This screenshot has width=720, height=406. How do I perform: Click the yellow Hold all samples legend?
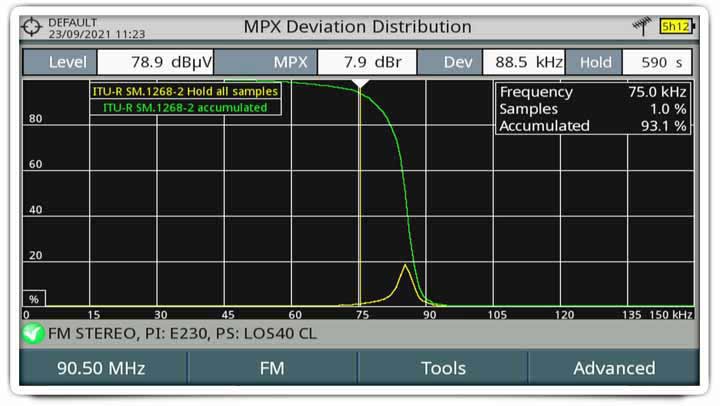(184, 92)
